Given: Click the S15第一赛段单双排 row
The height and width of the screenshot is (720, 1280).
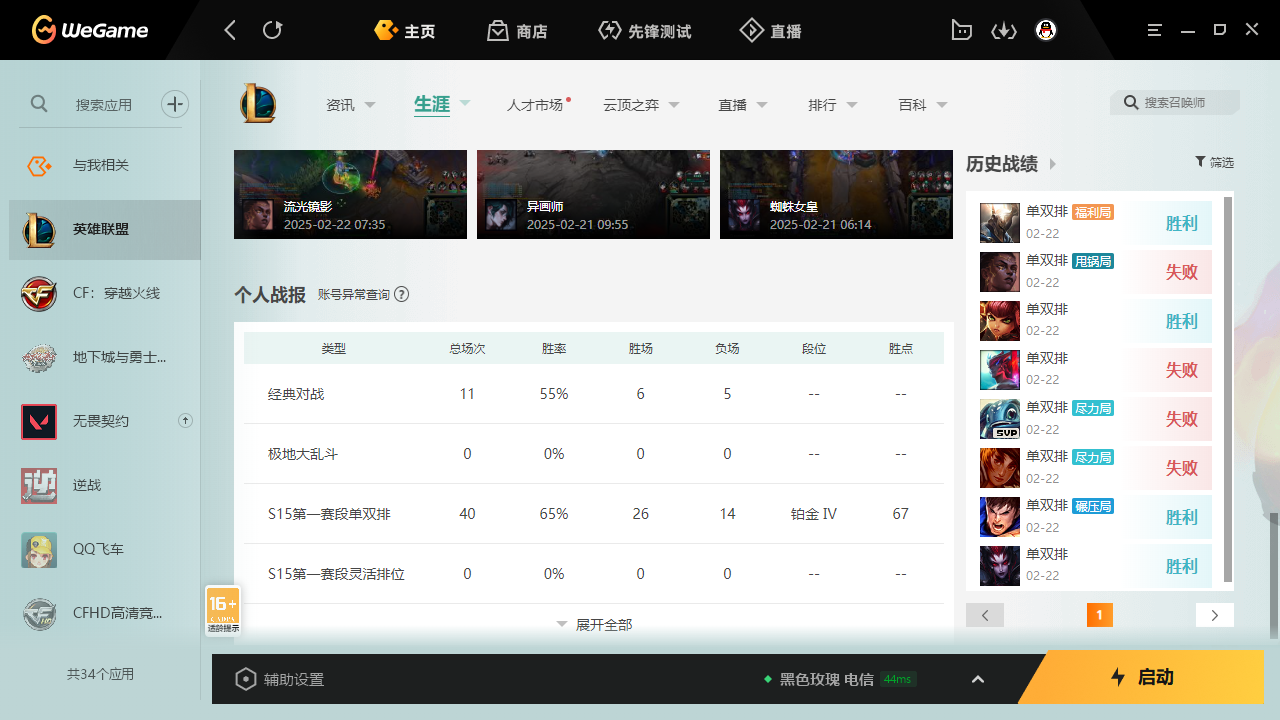Looking at the screenshot, I should click(x=594, y=514).
